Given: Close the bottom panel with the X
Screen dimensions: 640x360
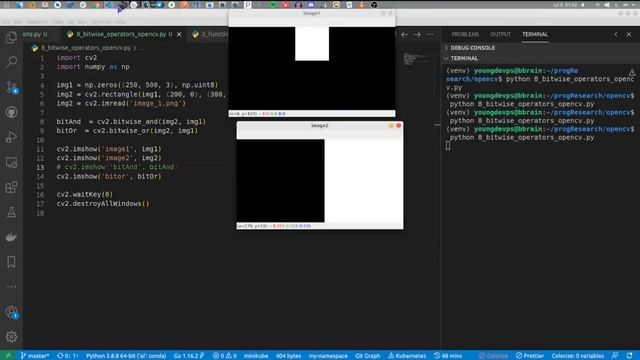Looking at the screenshot, I should coord(629,35).
